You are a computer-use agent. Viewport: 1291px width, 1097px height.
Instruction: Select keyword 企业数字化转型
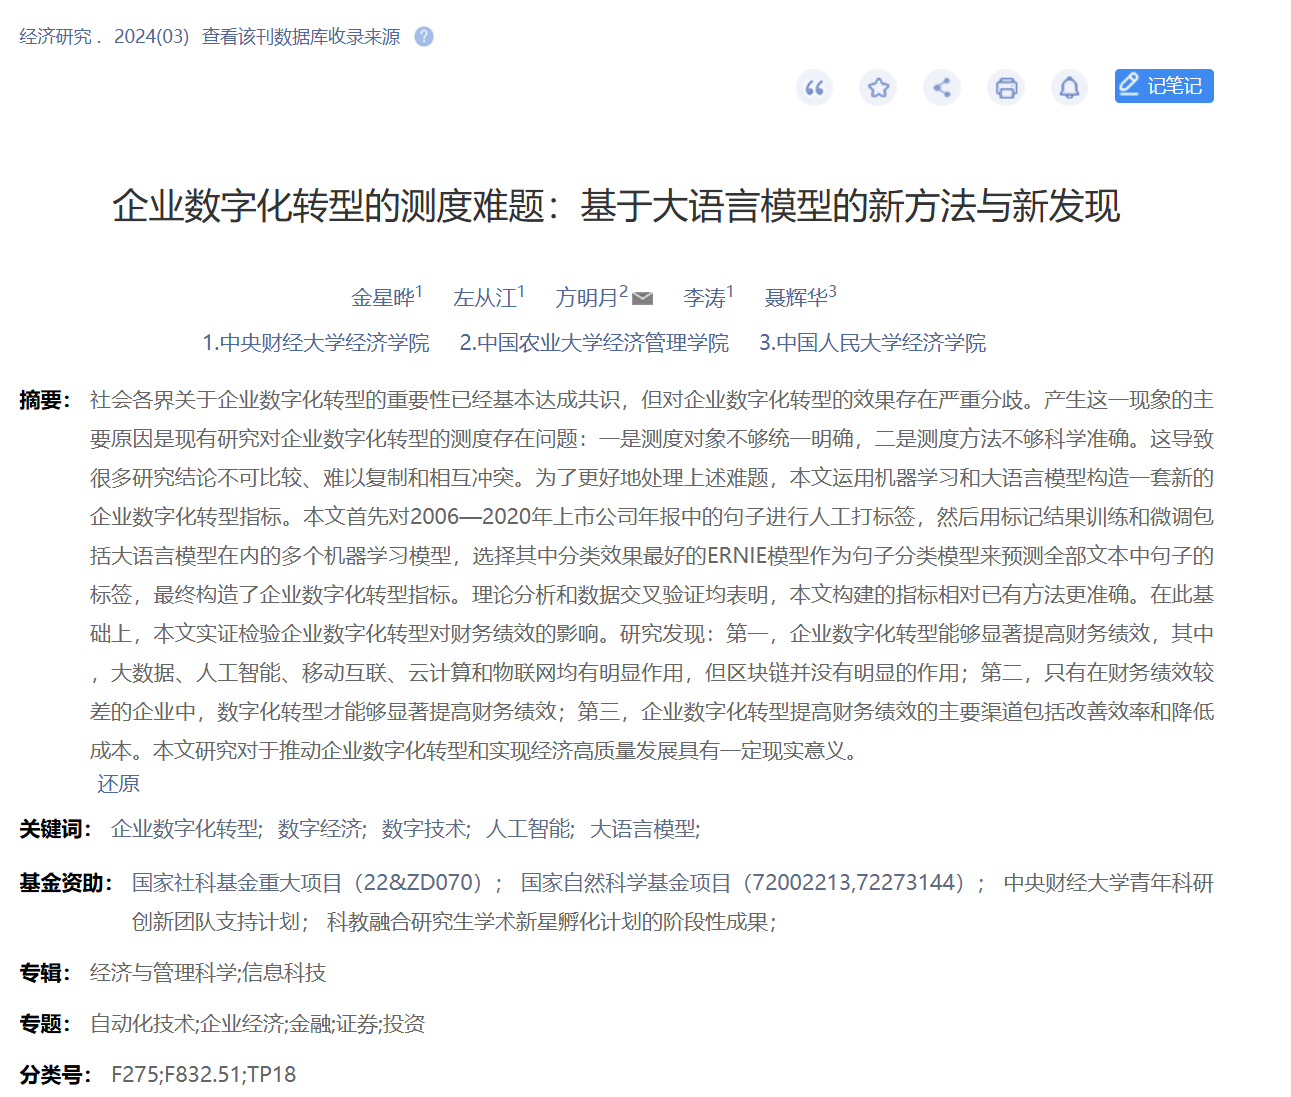point(185,829)
